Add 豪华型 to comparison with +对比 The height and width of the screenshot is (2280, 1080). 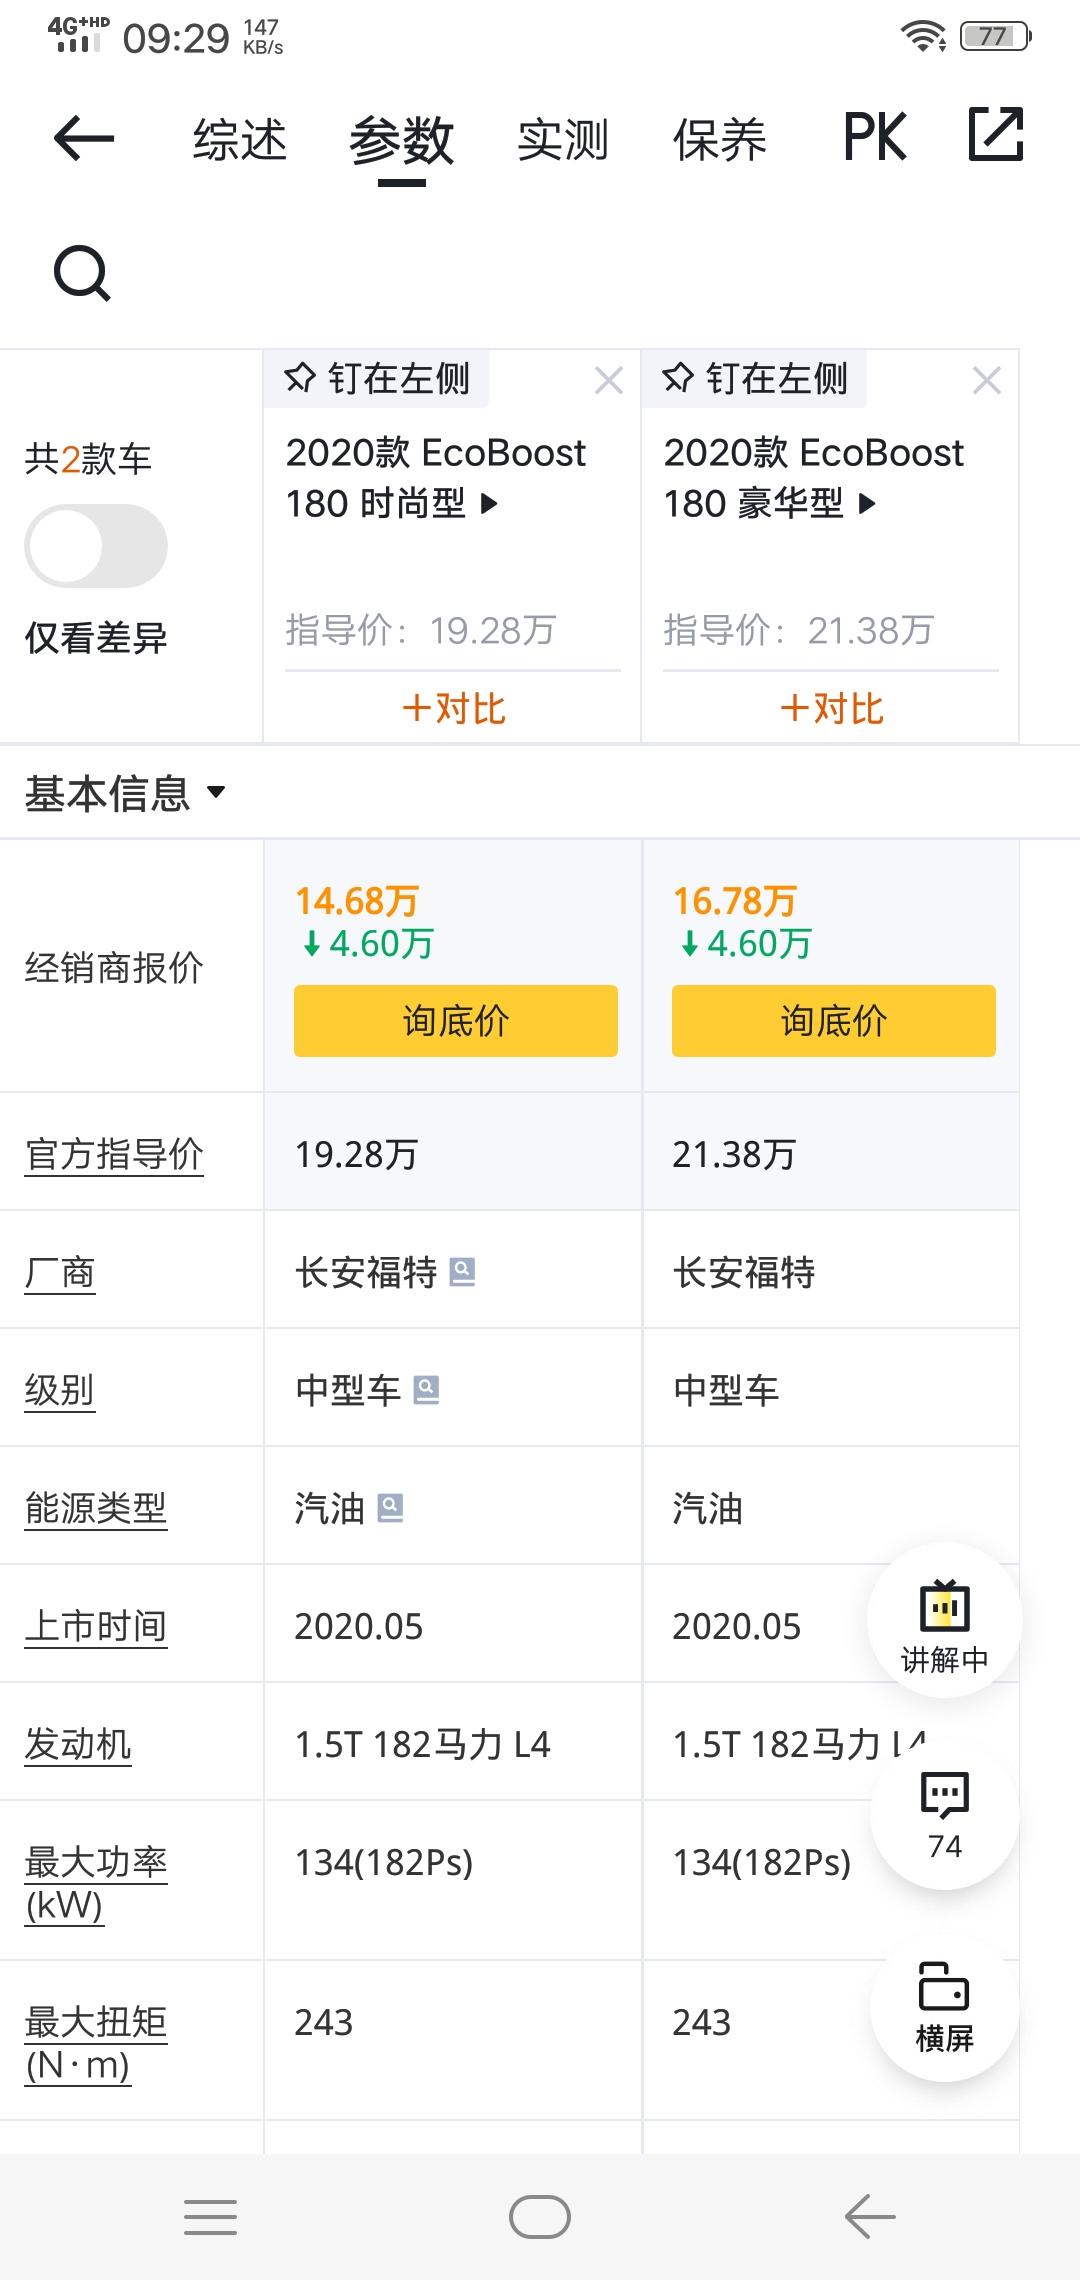click(x=831, y=709)
